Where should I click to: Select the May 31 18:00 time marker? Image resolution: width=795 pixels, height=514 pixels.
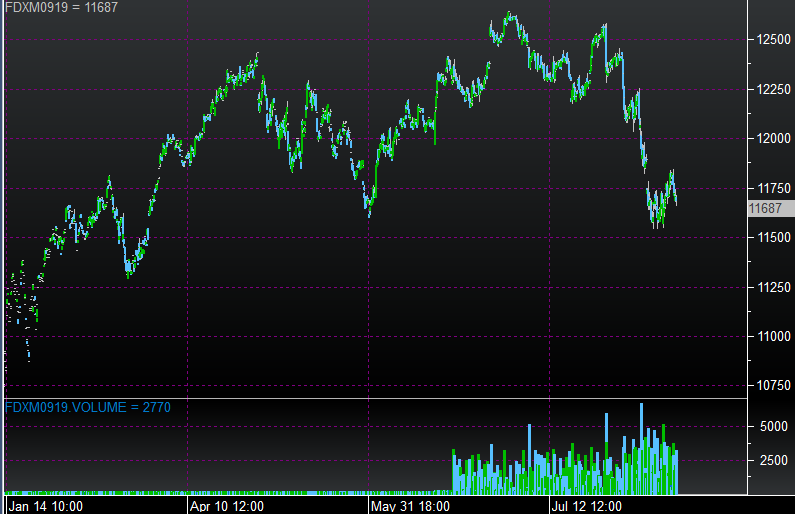(409, 505)
